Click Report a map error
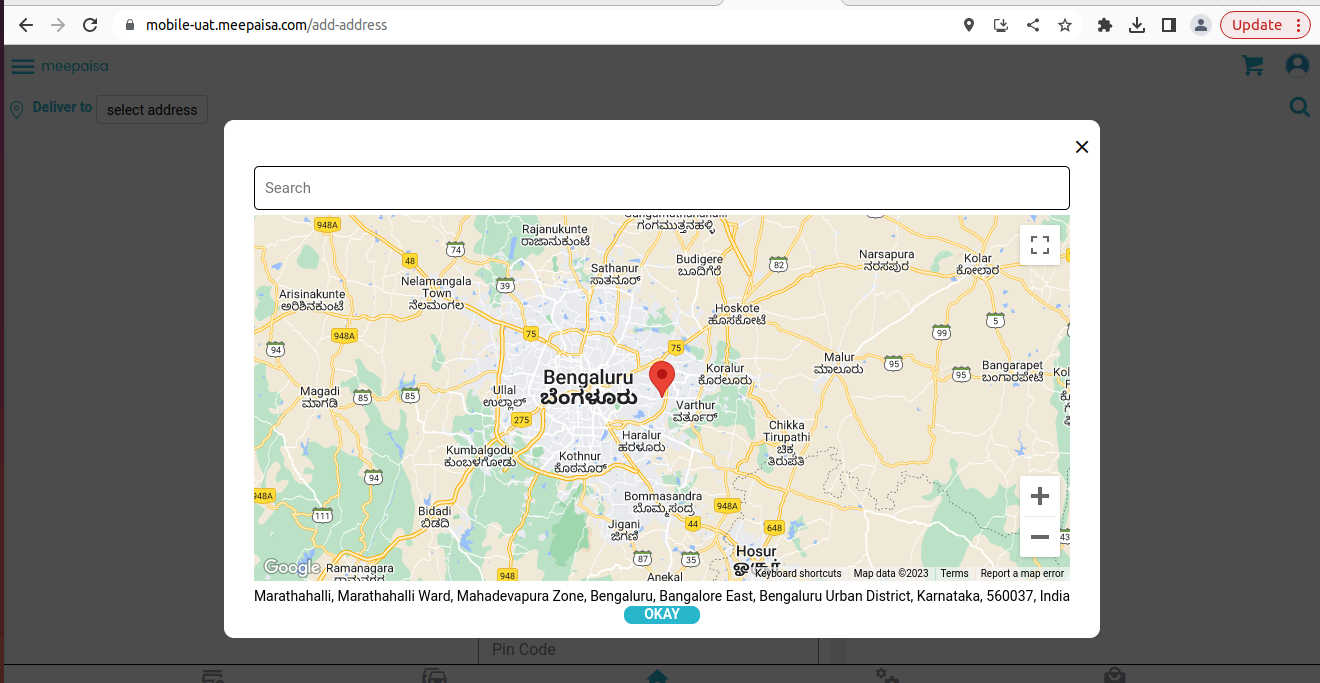This screenshot has height=683, width=1320. click(1022, 574)
